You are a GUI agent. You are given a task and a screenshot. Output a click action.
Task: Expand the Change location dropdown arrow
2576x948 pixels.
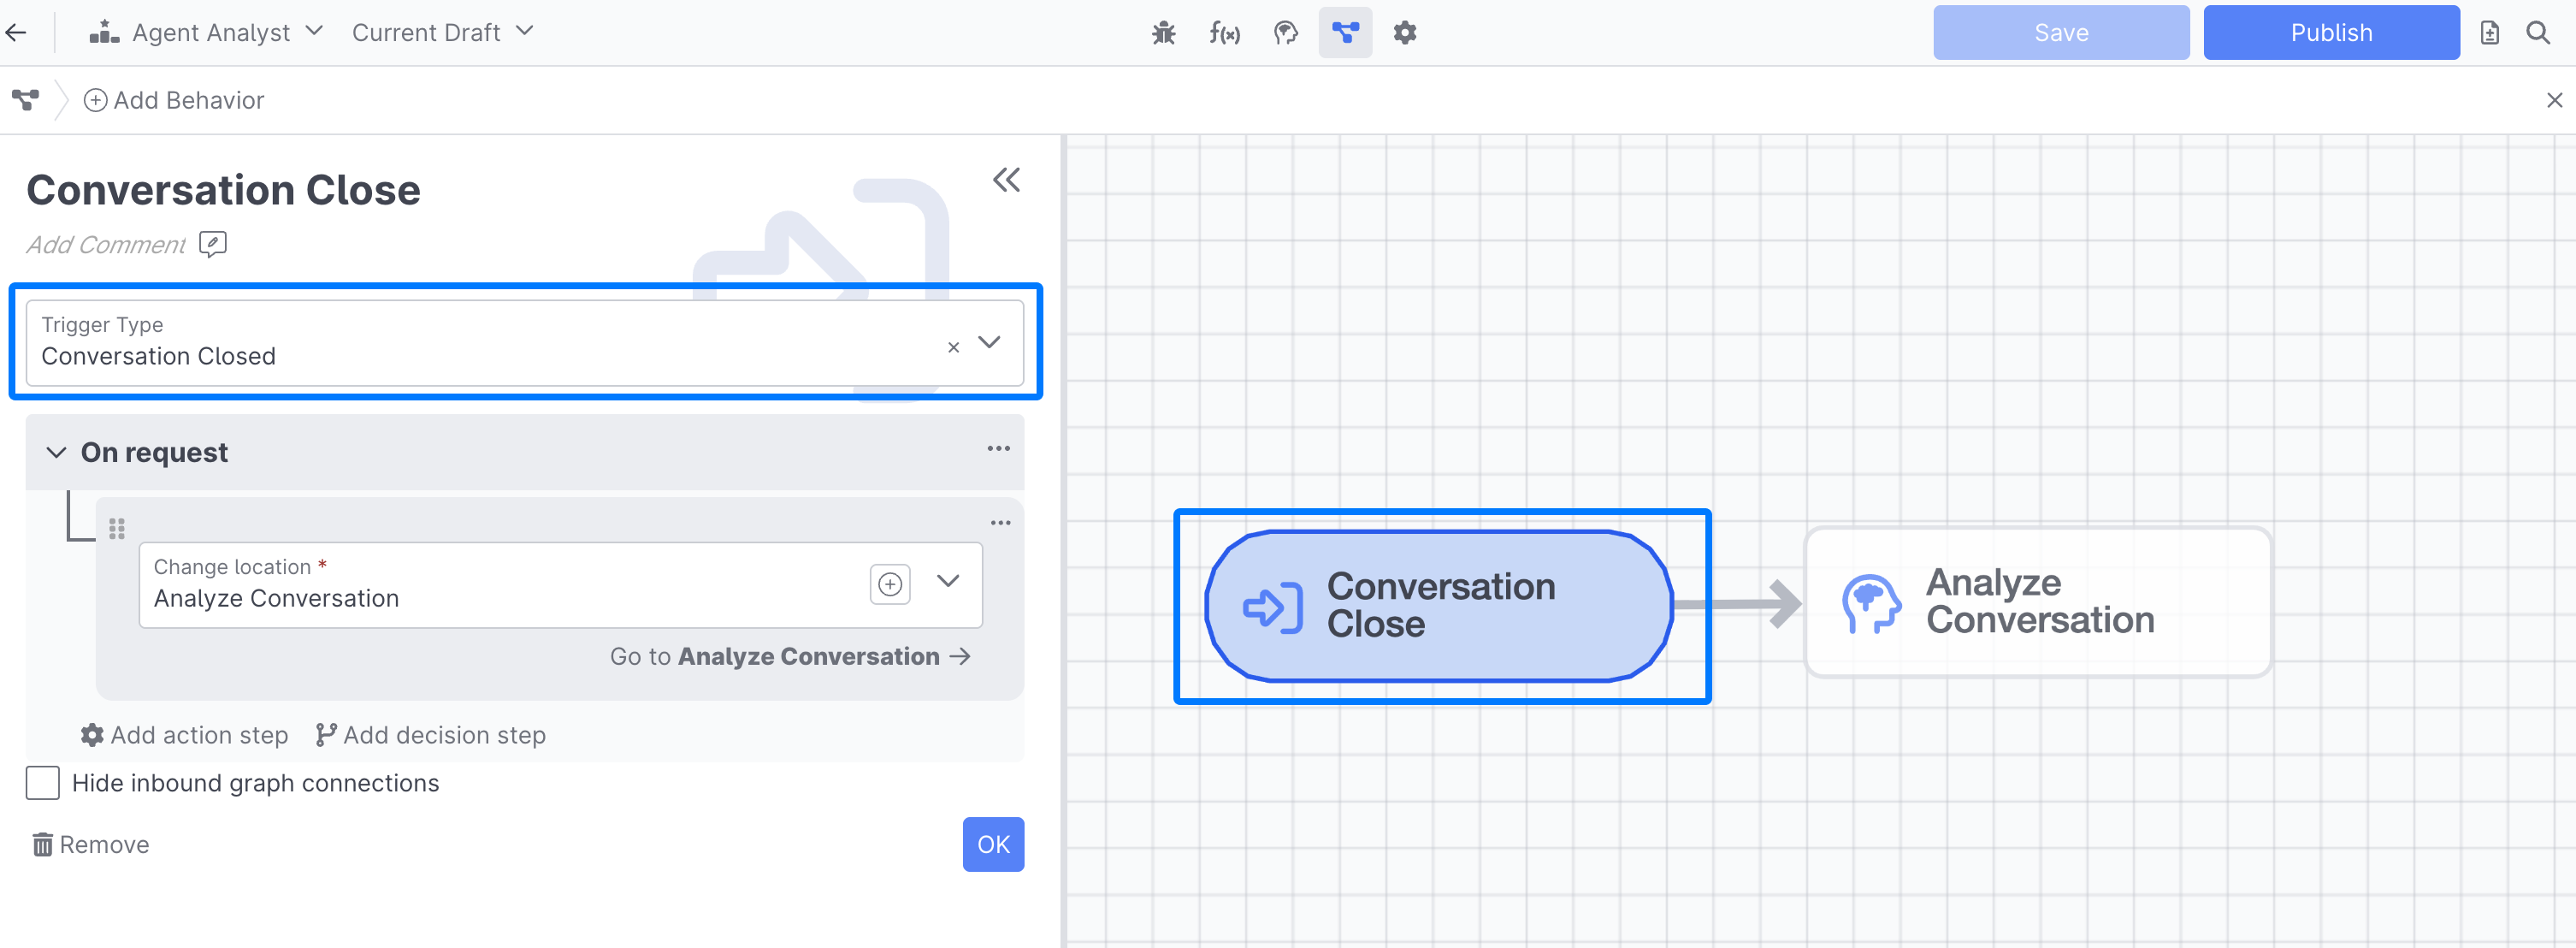pyautogui.click(x=948, y=581)
